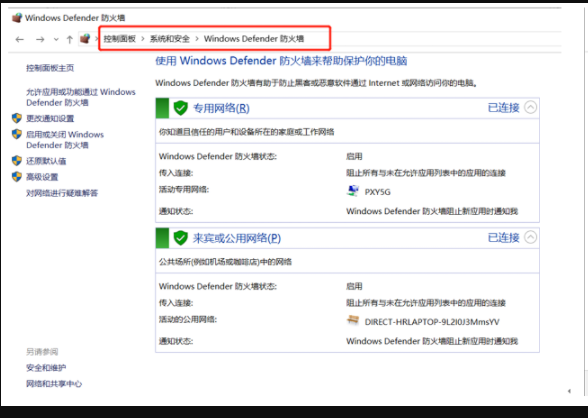The width and height of the screenshot is (588, 418).
Task: Click 已连接 status of 专用网络
Action: (503, 108)
